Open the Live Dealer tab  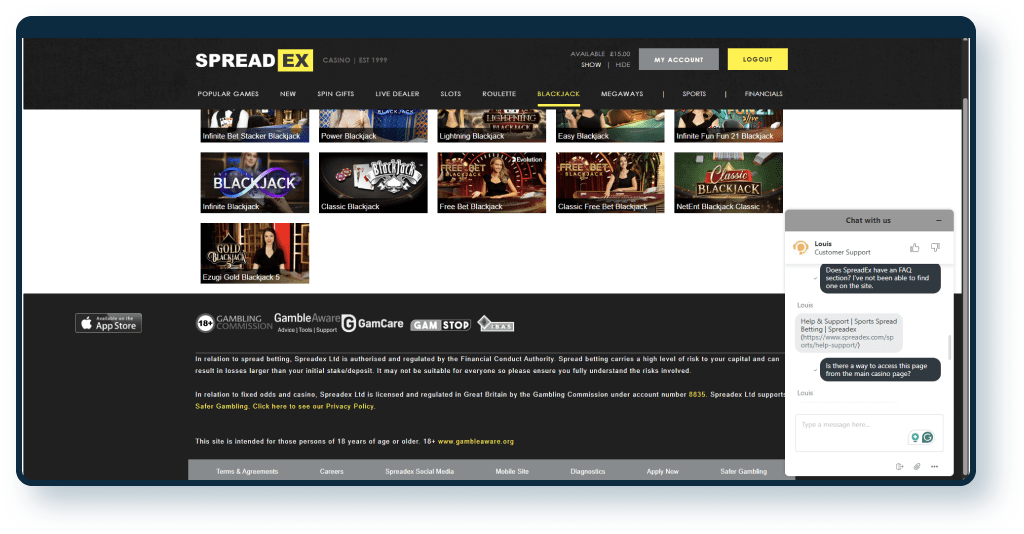(397, 94)
